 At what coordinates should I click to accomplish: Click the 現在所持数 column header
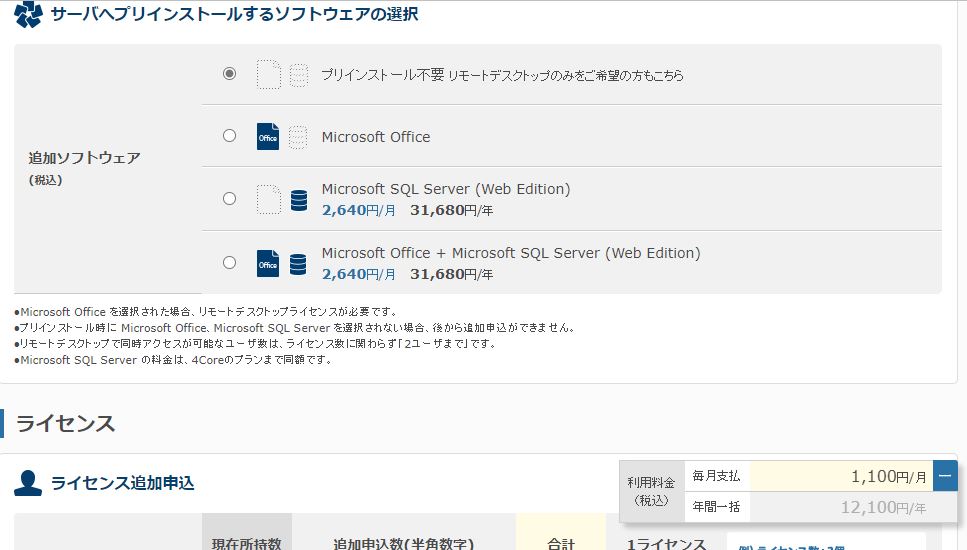247,543
